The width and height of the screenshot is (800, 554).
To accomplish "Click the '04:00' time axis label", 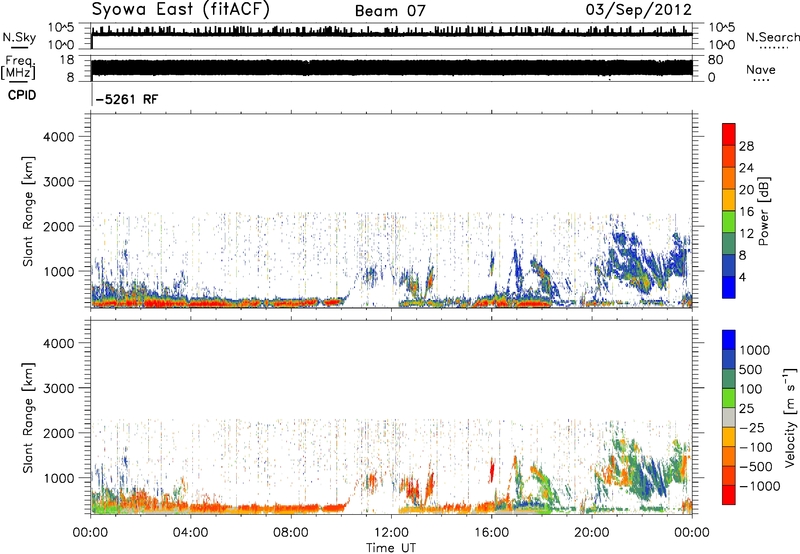I will 190,533.
